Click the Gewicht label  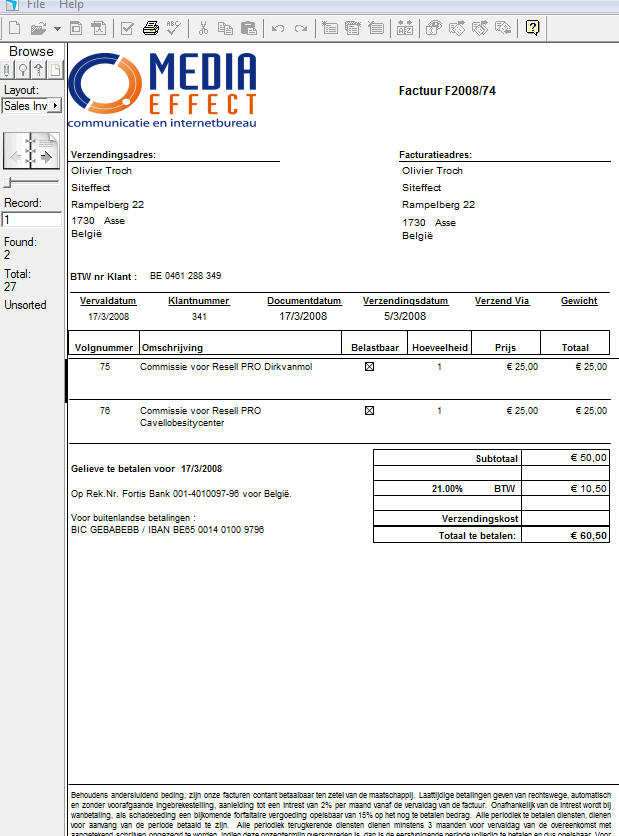point(579,301)
